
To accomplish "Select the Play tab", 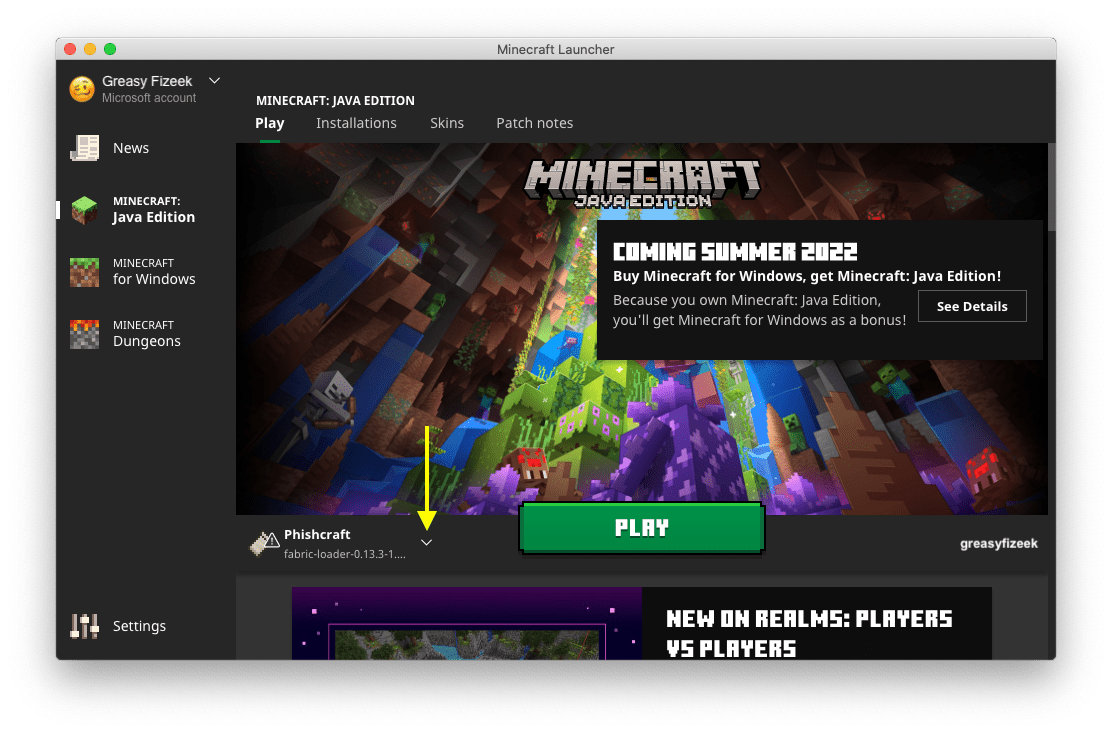I will (x=269, y=123).
